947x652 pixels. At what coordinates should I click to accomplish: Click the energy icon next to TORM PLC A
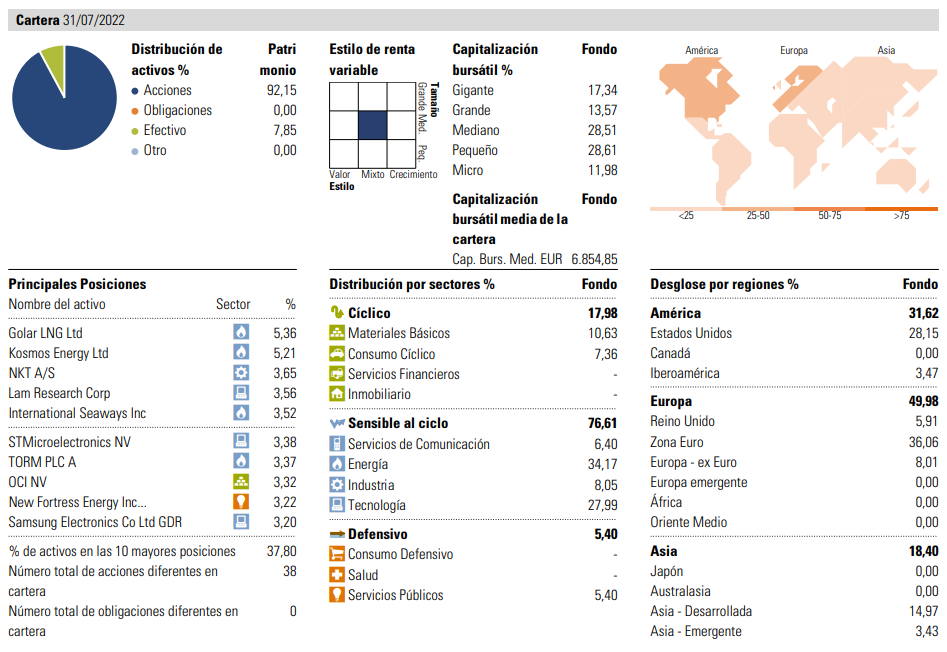pyautogui.click(x=241, y=461)
